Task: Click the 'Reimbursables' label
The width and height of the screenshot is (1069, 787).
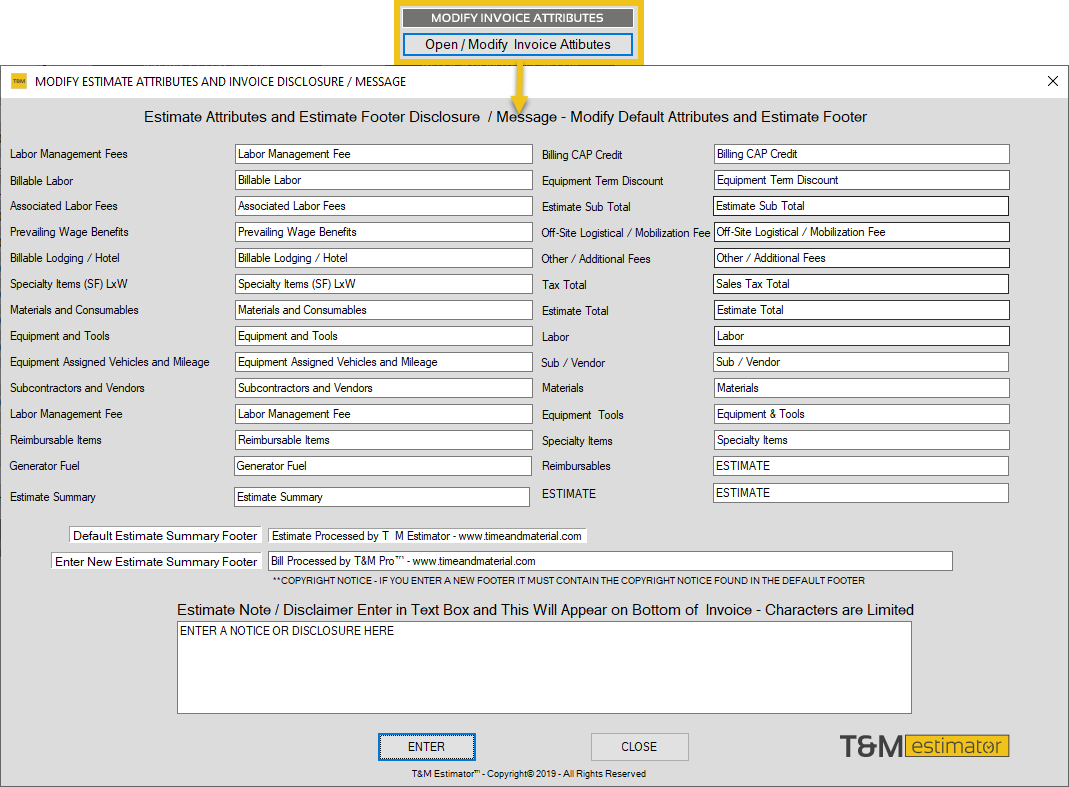Action: (x=576, y=466)
